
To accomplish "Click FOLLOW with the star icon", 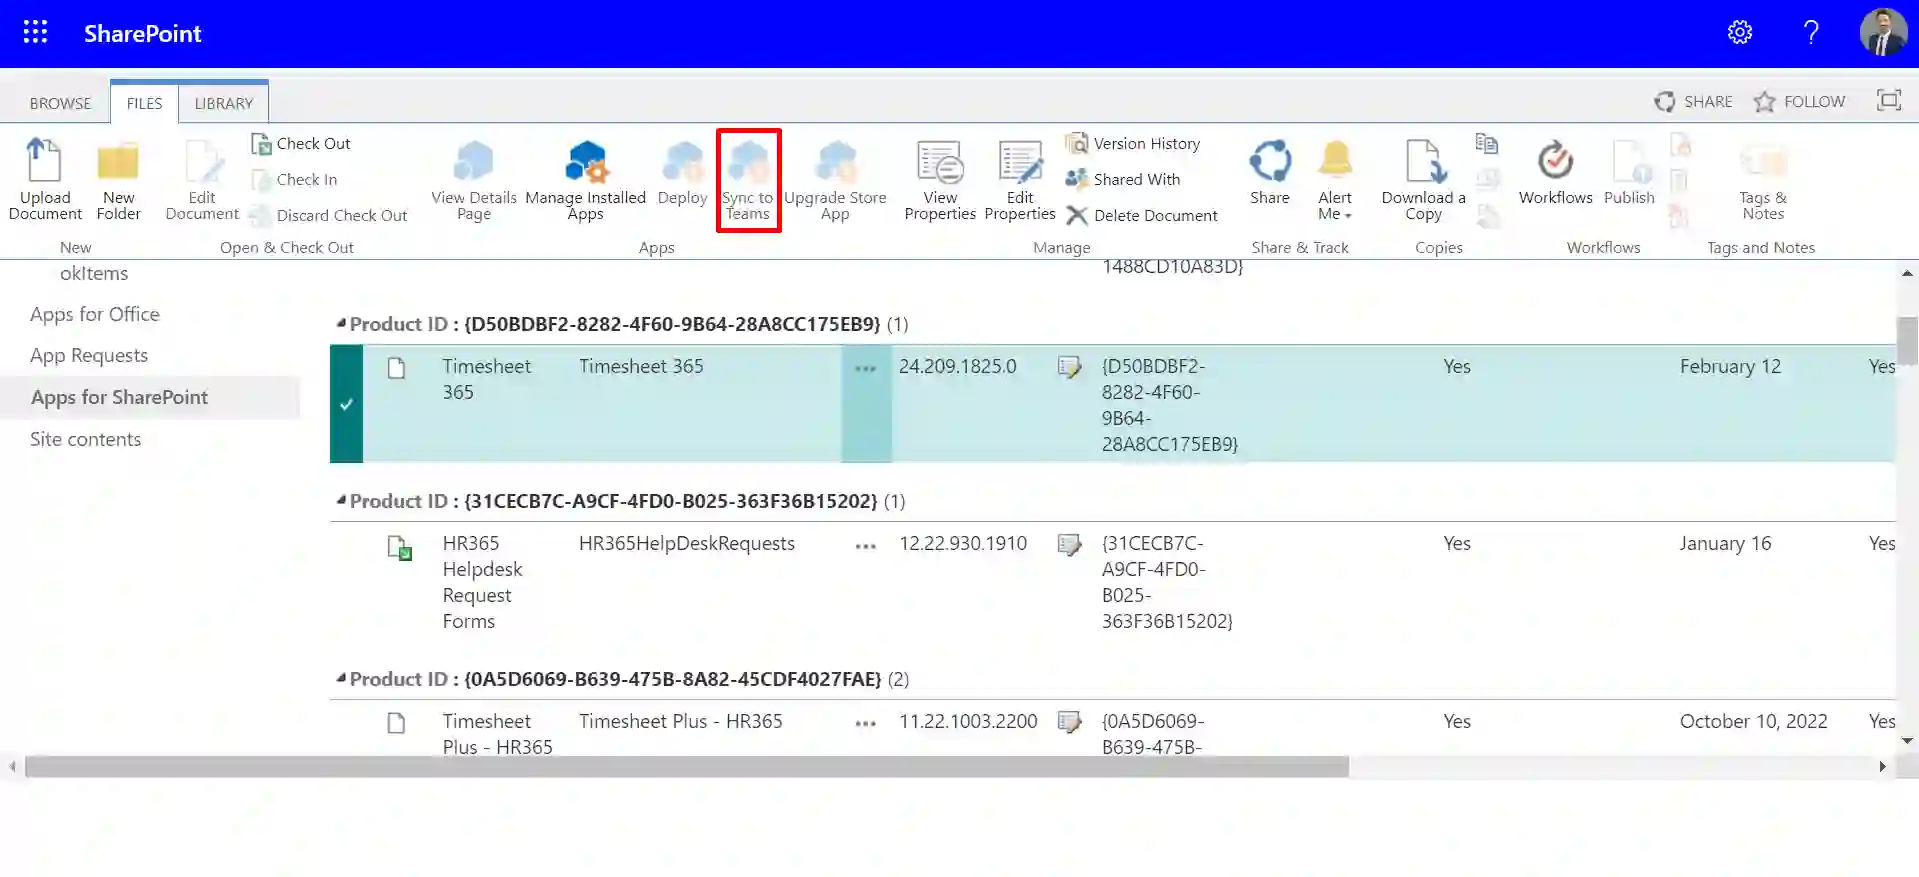I will pyautogui.click(x=1800, y=102).
